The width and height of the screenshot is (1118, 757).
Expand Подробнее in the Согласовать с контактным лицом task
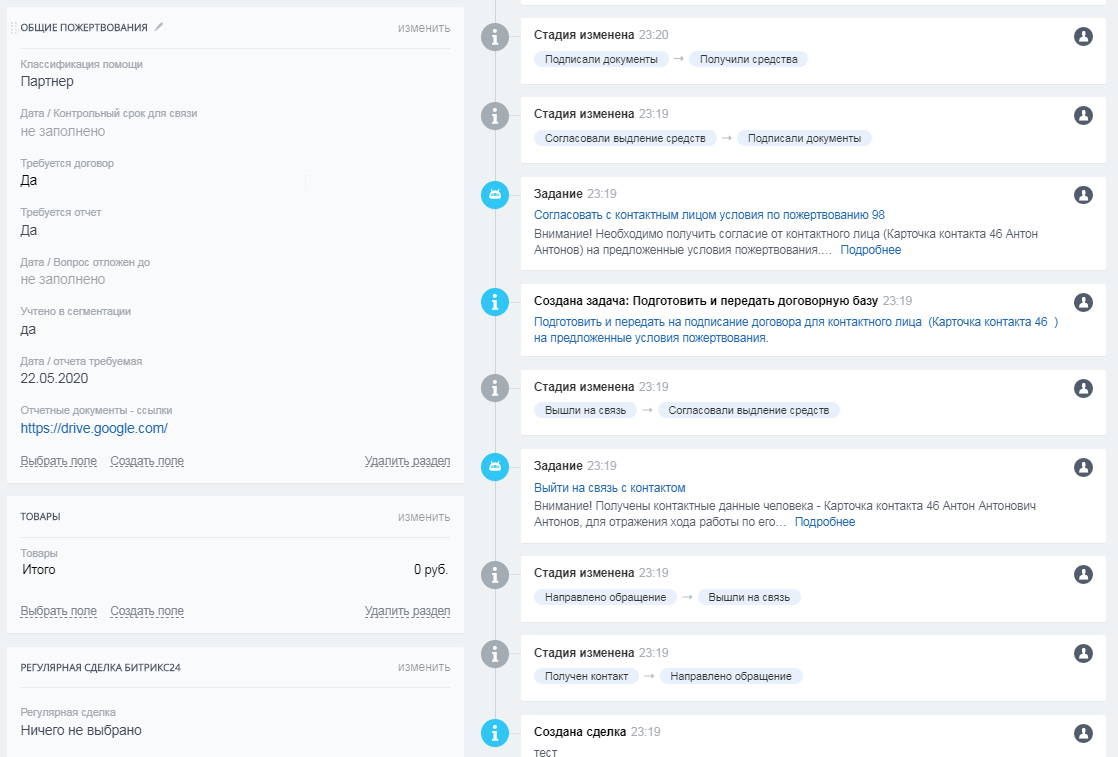870,250
